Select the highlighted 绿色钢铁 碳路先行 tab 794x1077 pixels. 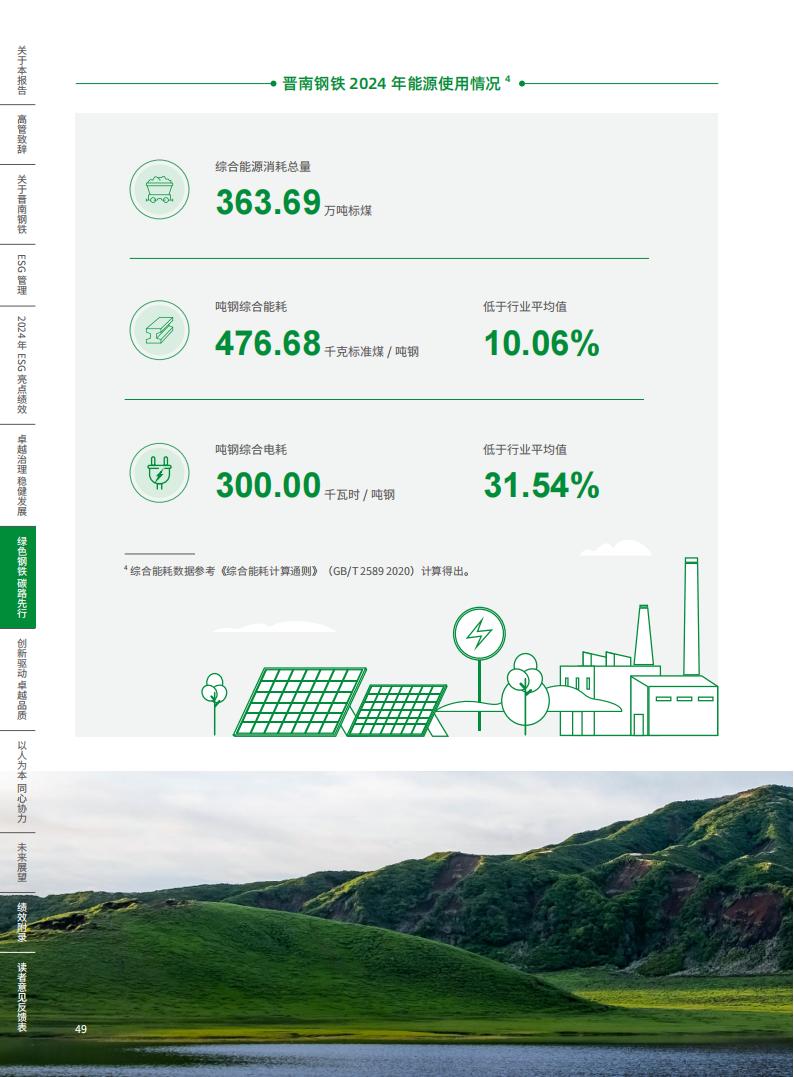[19, 577]
